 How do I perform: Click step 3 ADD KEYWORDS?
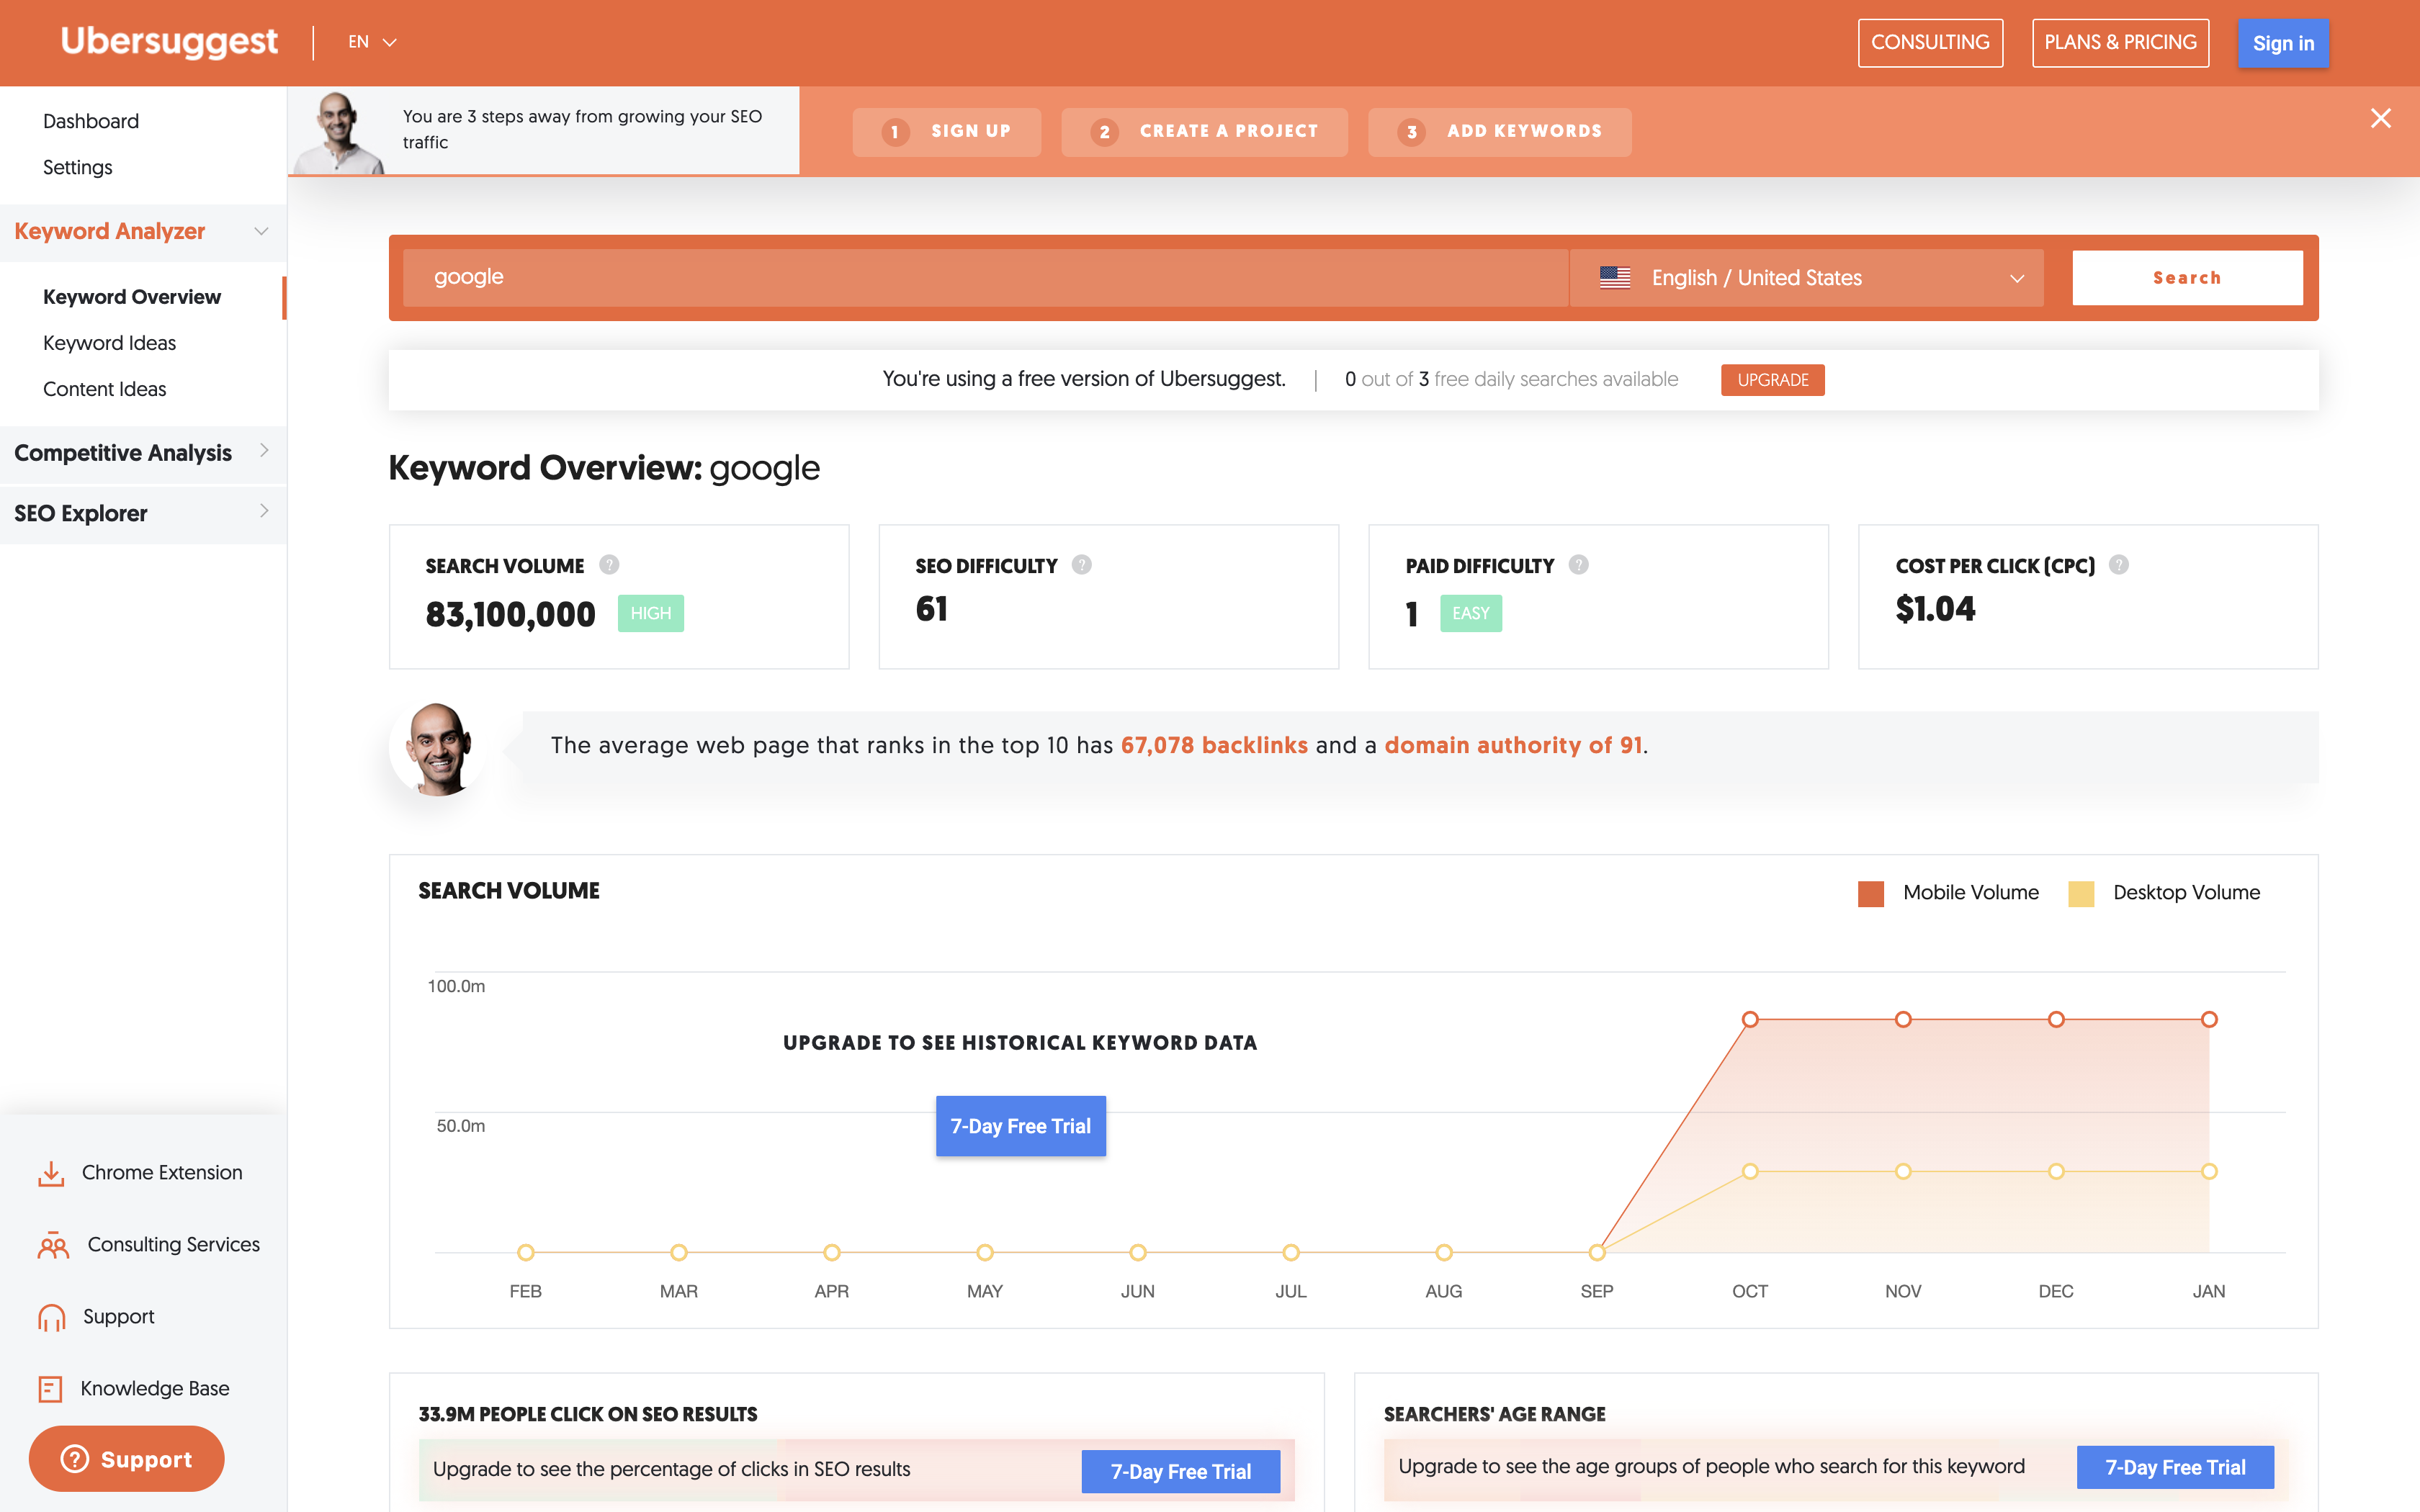click(1499, 131)
